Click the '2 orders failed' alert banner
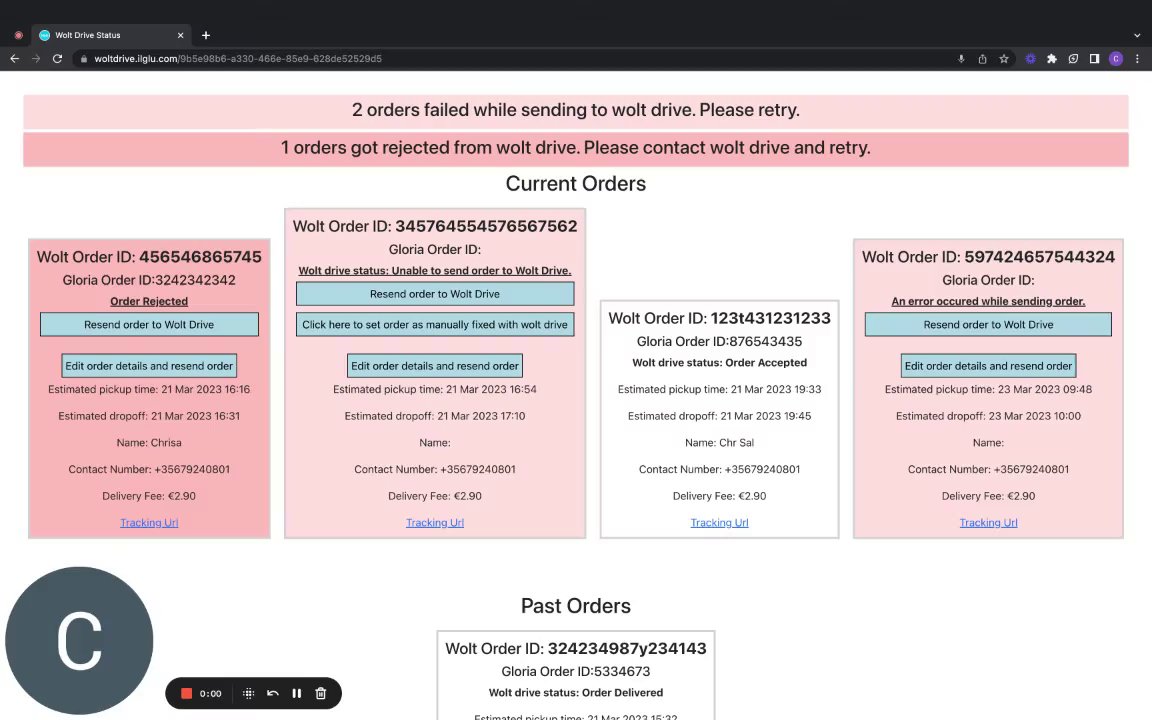 coord(576,110)
